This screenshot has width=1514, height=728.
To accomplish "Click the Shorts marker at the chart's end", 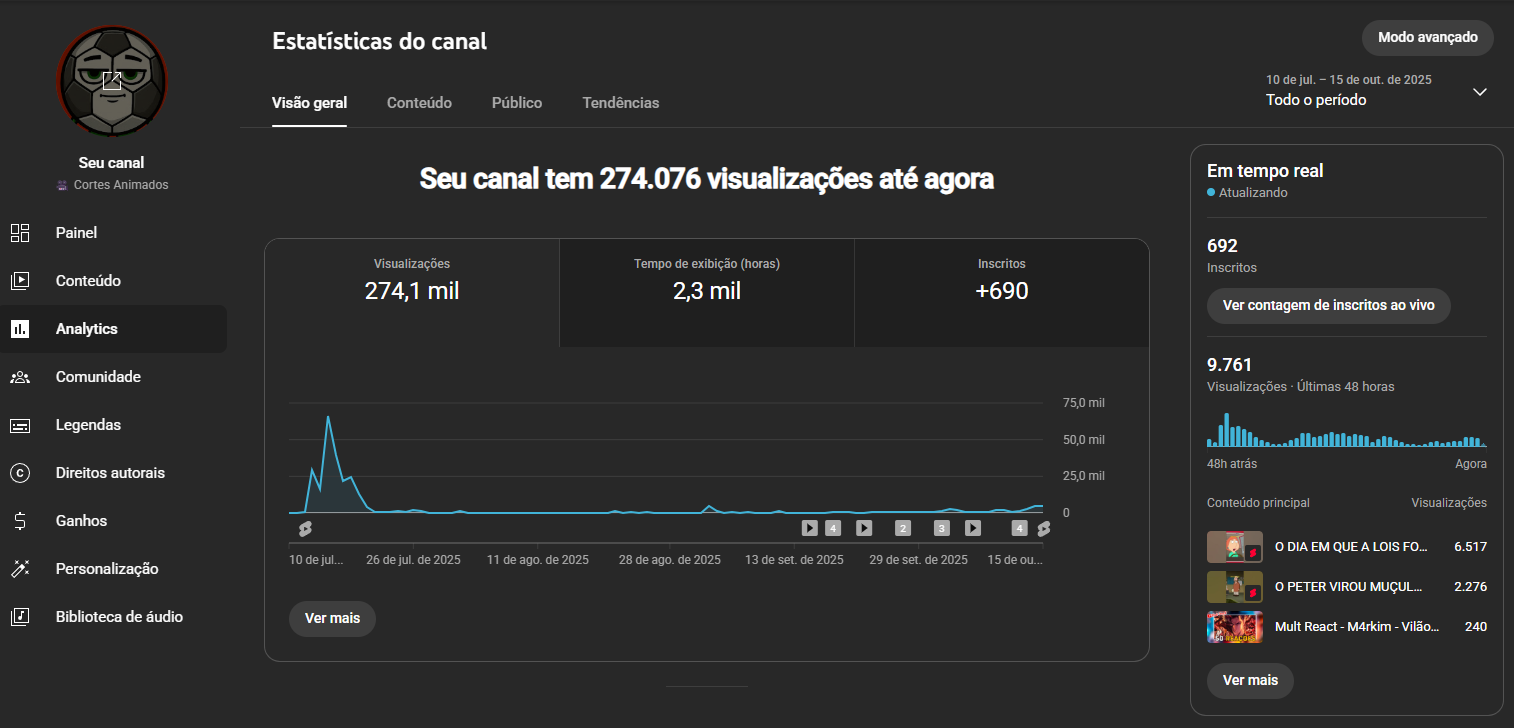I will [1043, 528].
